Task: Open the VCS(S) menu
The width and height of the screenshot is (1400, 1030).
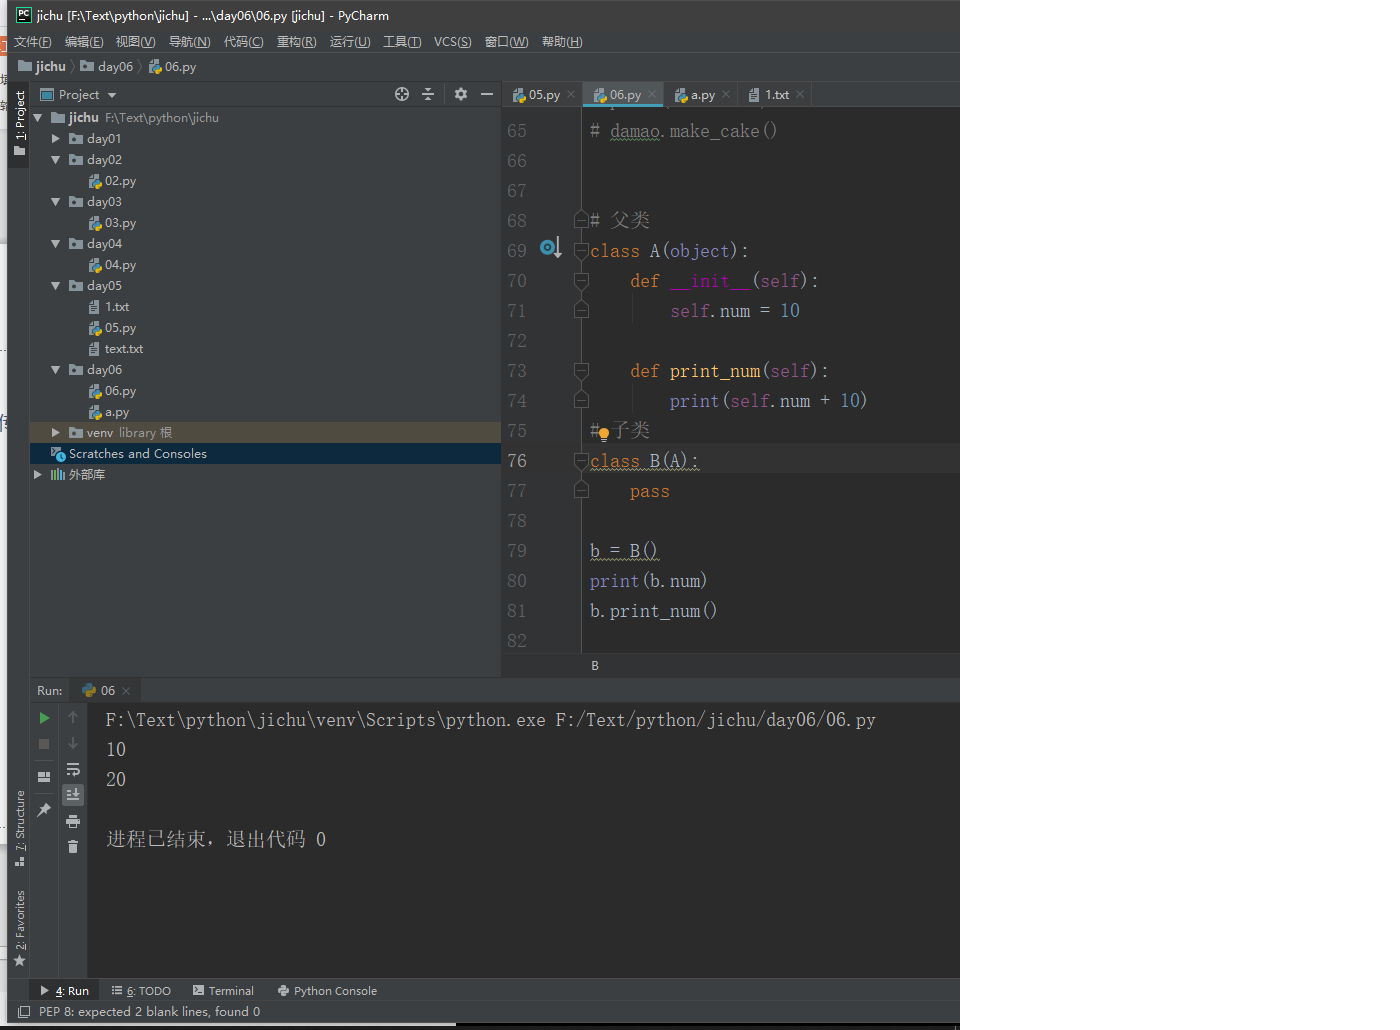Action: point(453,42)
